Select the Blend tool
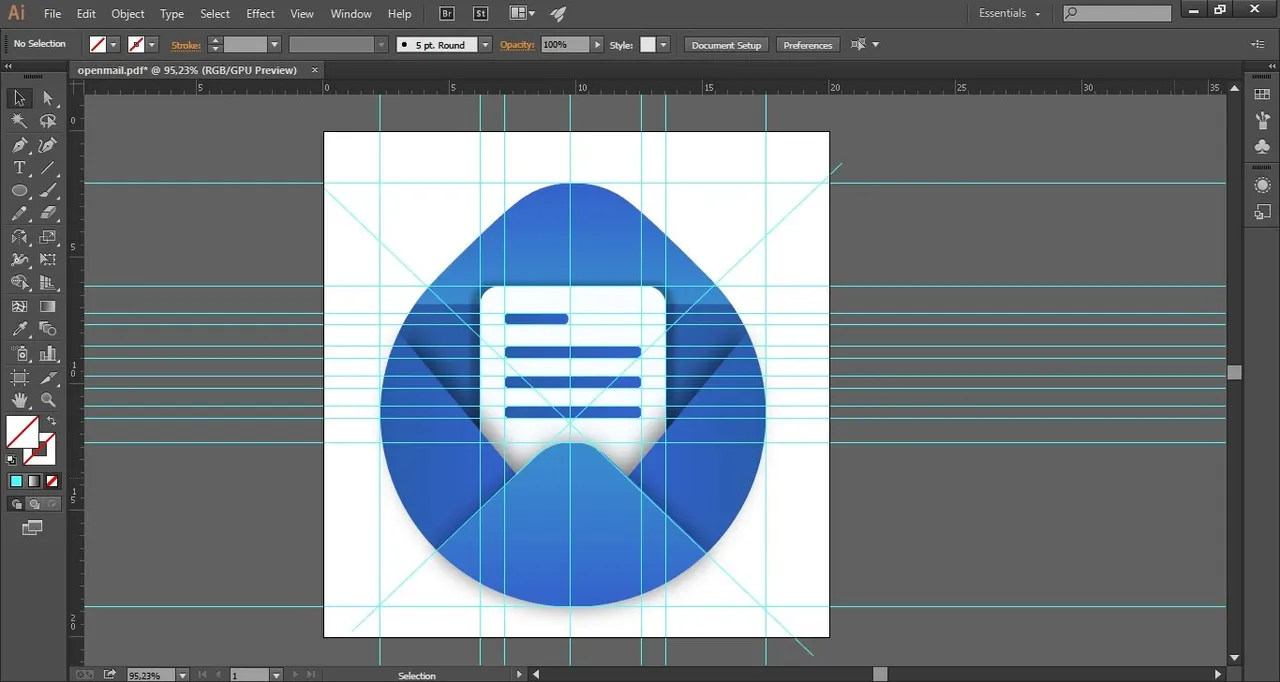Screen dimensions: 1280x682 pos(48,329)
